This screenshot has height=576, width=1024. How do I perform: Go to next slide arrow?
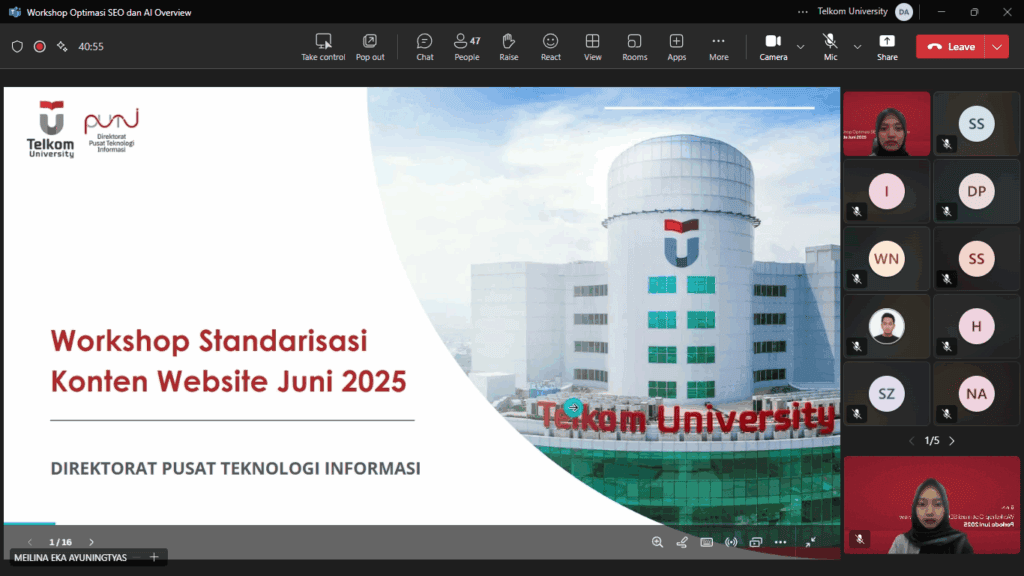click(91, 542)
